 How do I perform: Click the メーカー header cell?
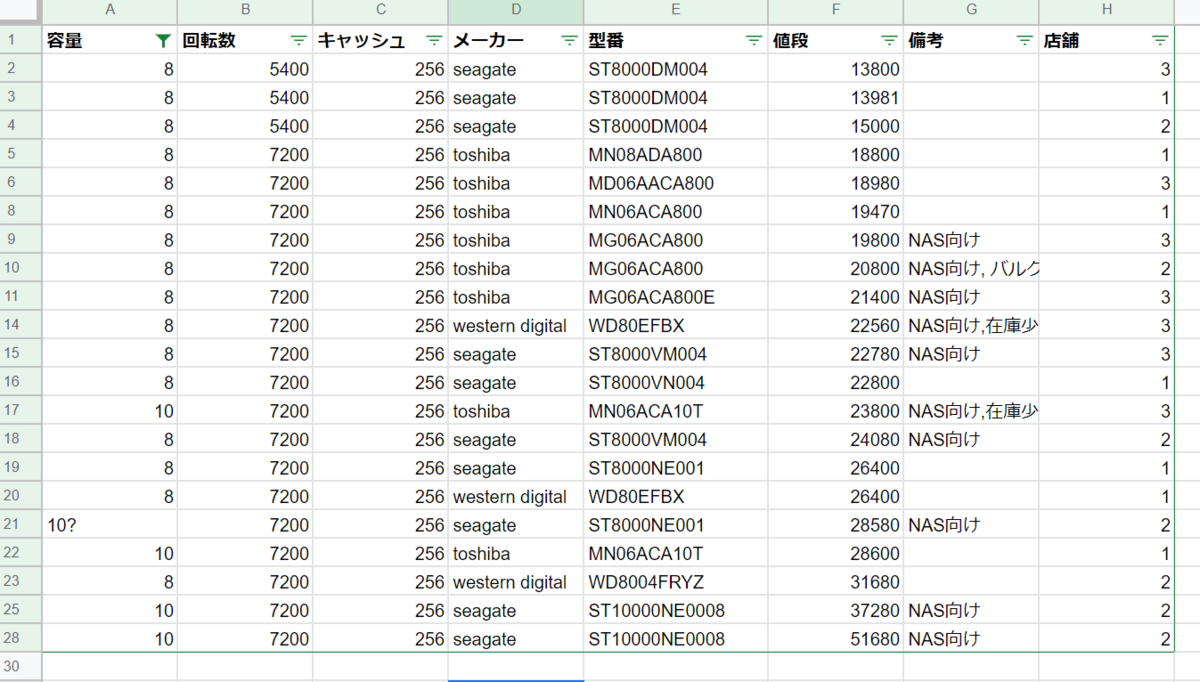coord(516,41)
